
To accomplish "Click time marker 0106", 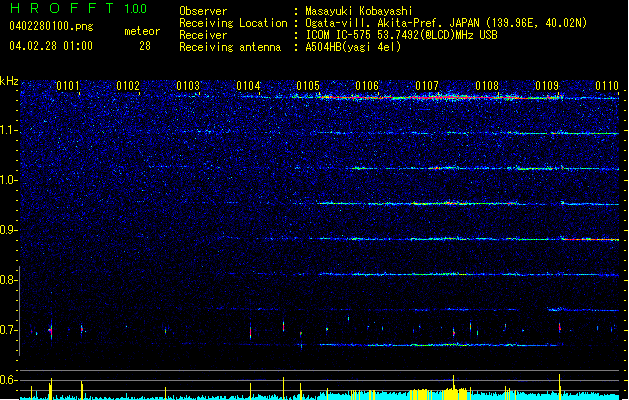I will (367, 86).
